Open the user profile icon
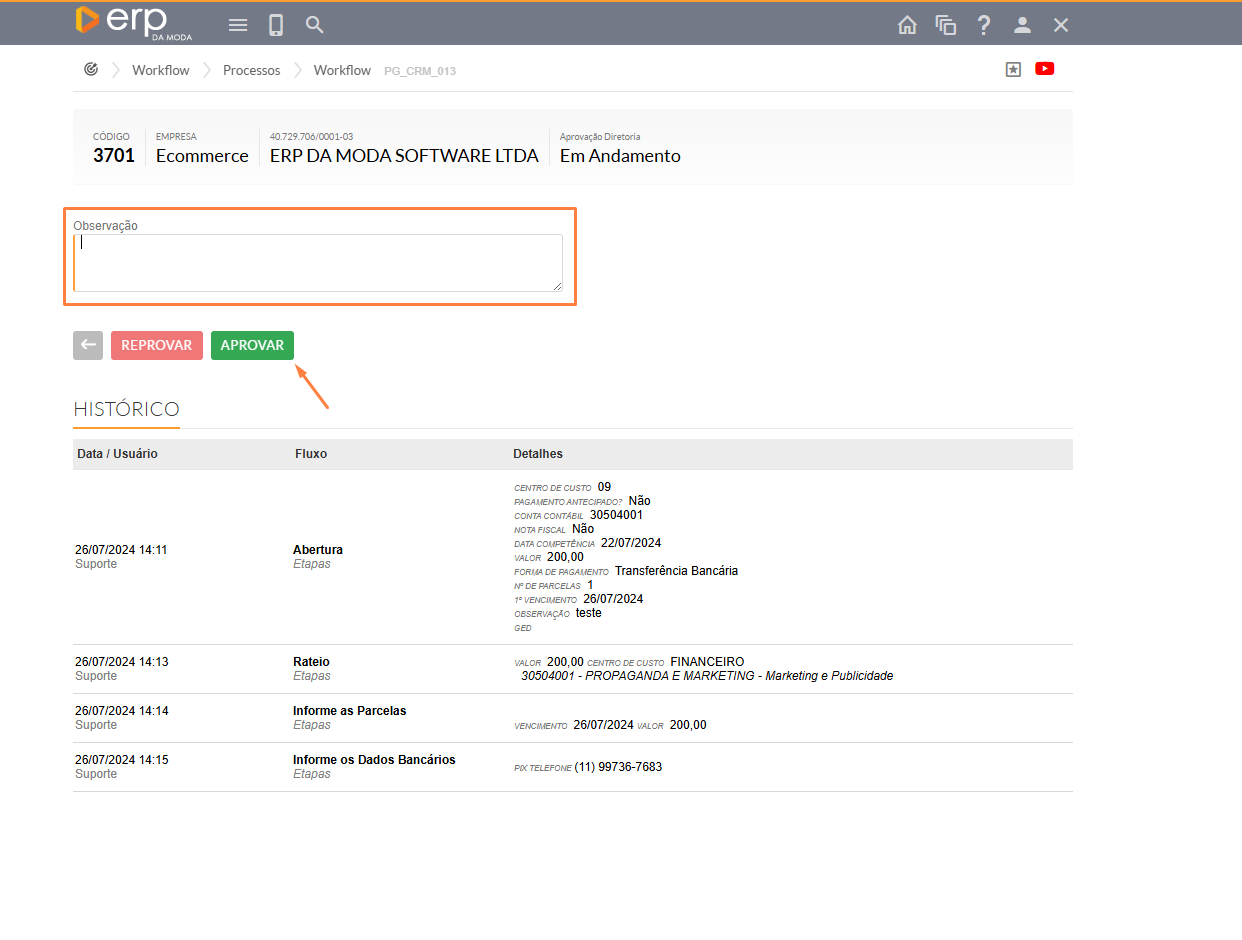Screen dimensions: 1242x940 tap(1022, 25)
